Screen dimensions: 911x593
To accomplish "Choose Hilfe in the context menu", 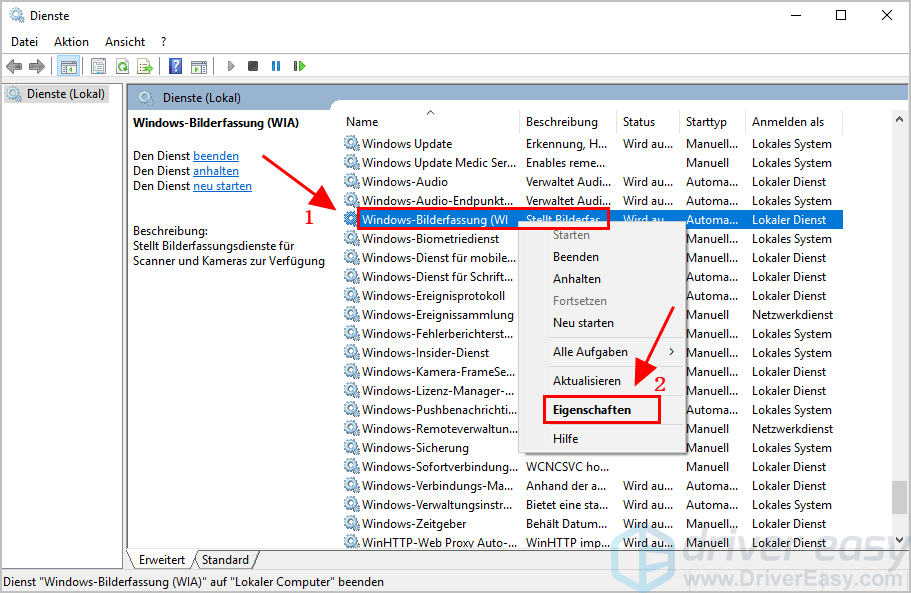I will click(x=601, y=439).
